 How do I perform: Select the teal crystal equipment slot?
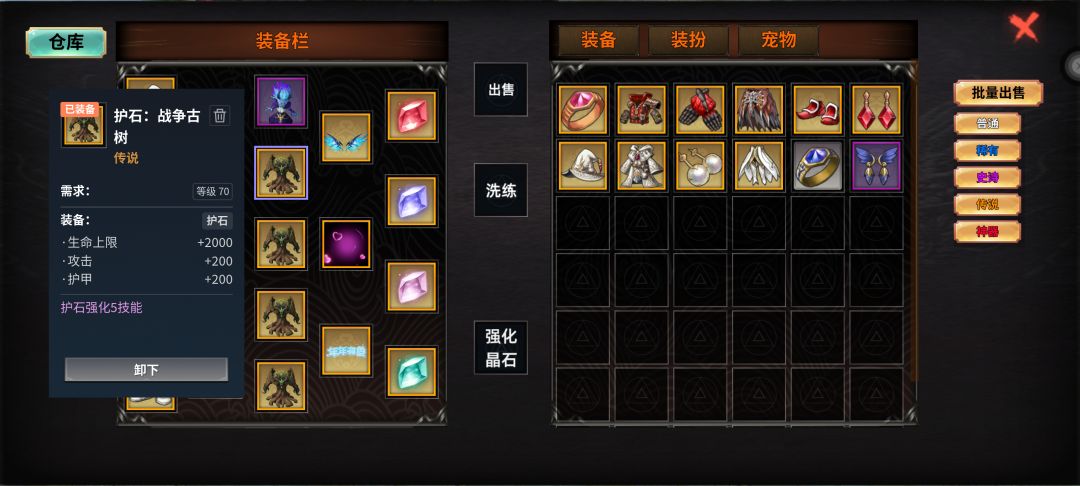click(412, 372)
